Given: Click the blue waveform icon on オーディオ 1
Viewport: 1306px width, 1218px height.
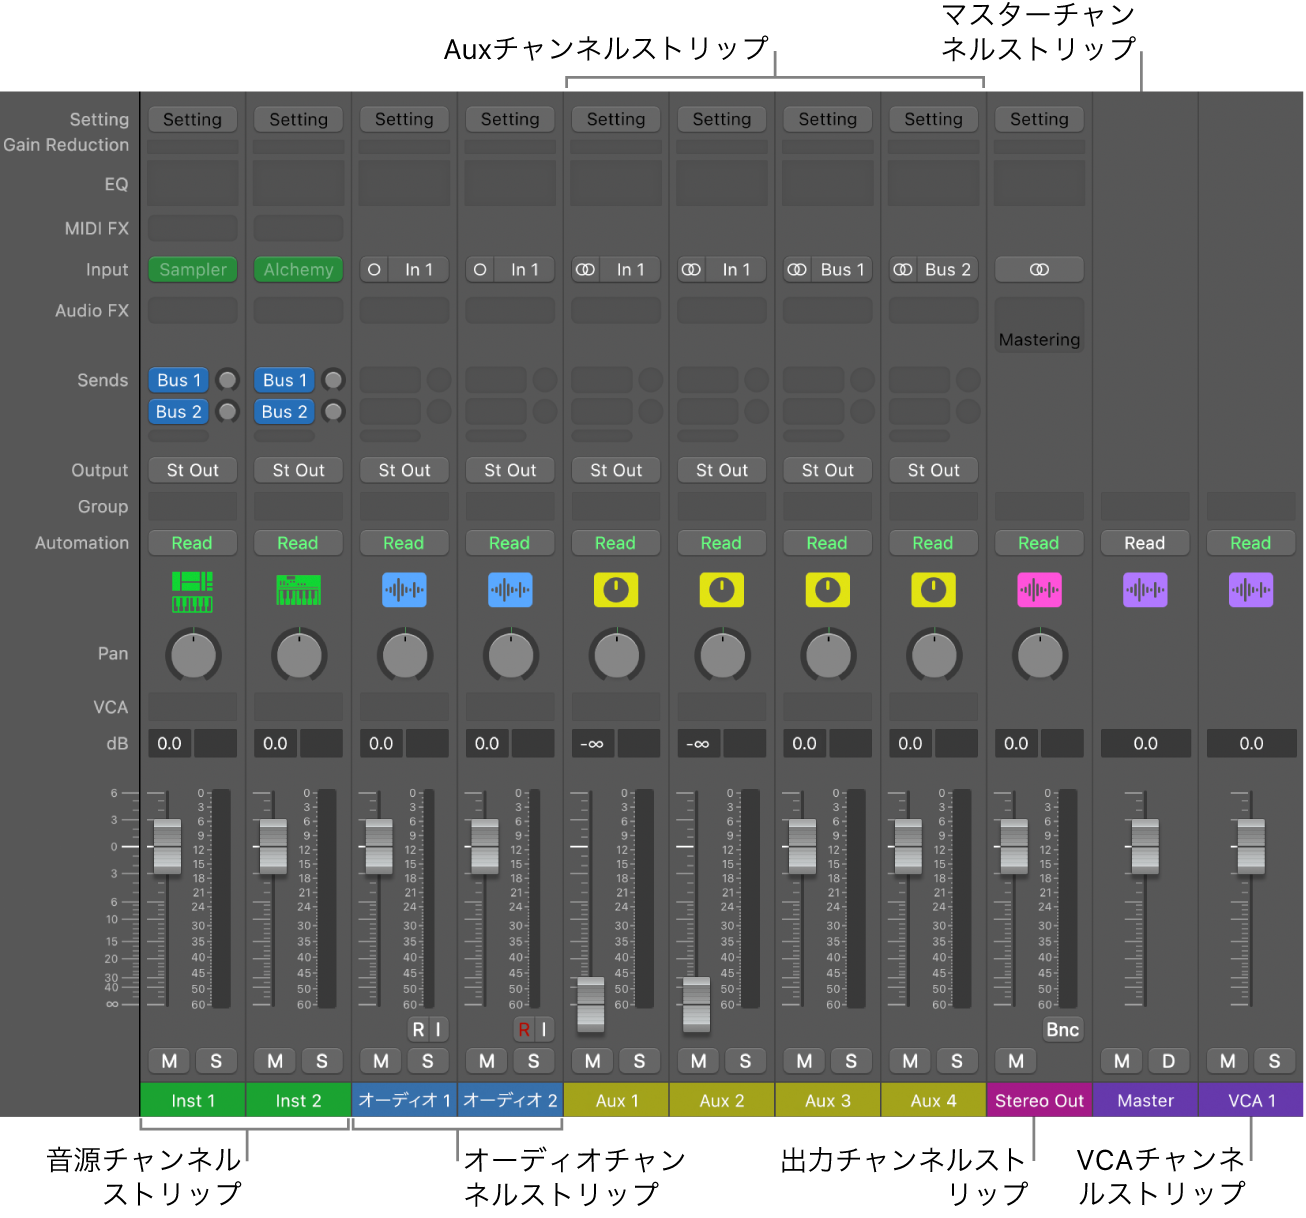Looking at the screenshot, I should (404, 590).
